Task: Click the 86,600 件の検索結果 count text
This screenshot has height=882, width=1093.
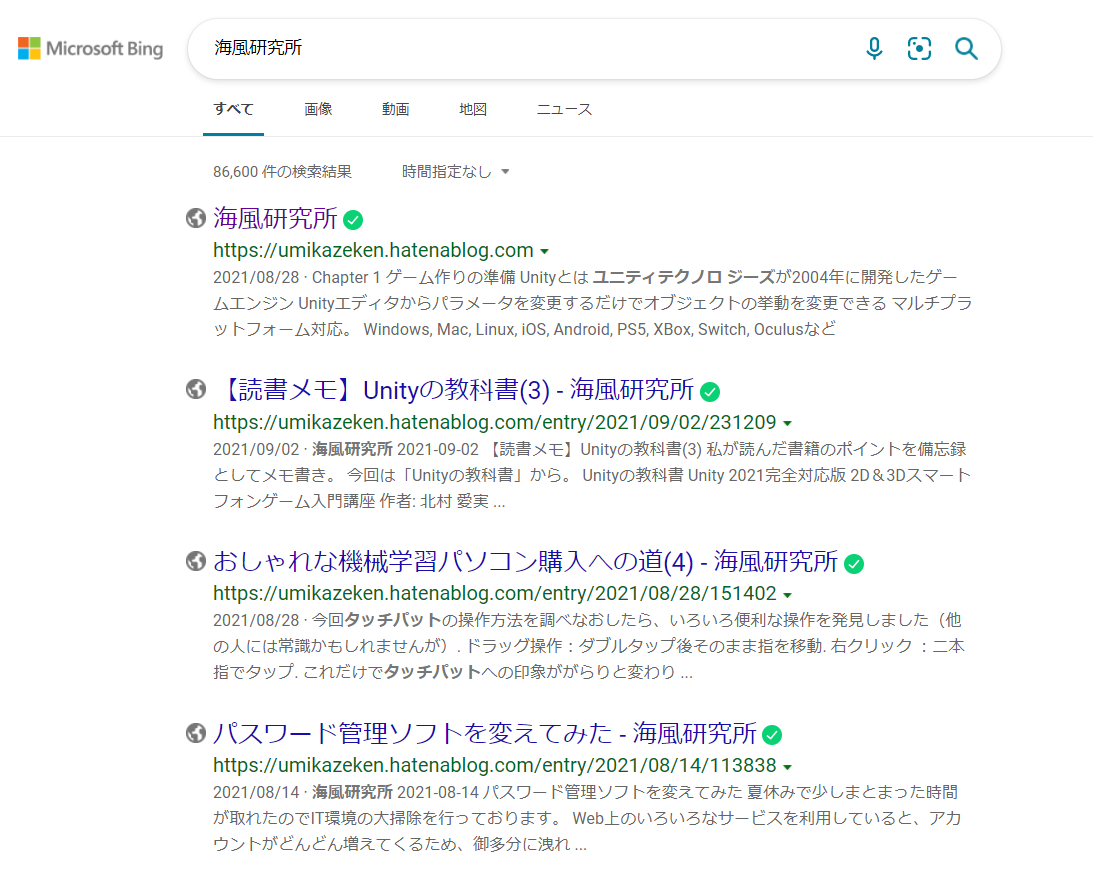Action: [282, 172]
